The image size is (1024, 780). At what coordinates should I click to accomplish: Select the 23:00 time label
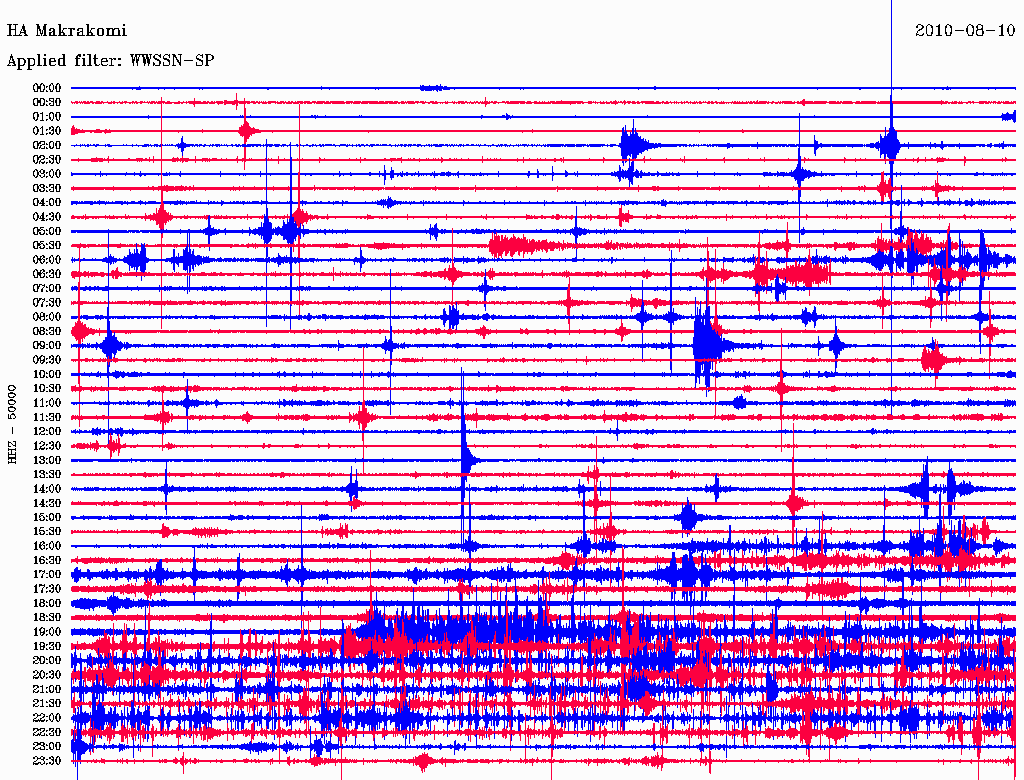46,747
